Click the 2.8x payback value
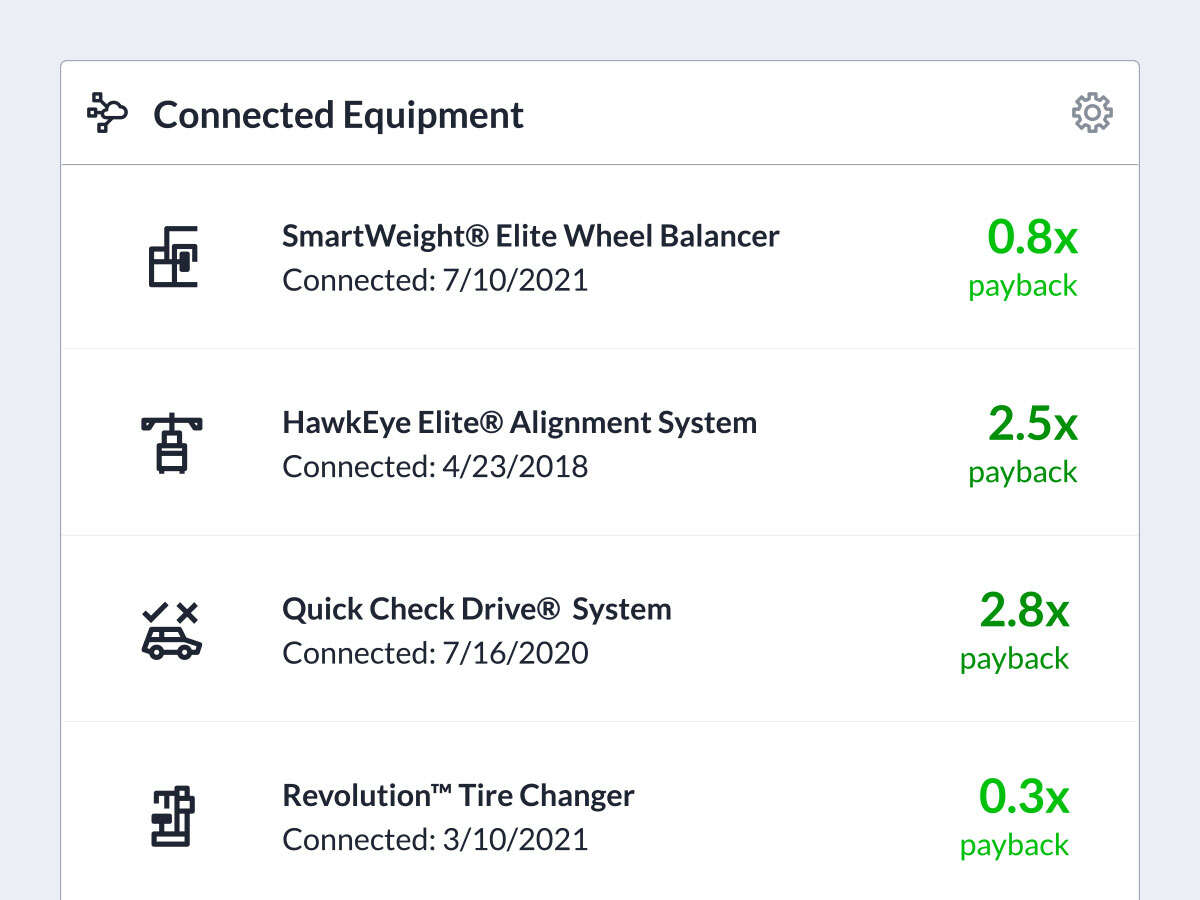This screenshot has height=900, width=1200. point(1024,611)
